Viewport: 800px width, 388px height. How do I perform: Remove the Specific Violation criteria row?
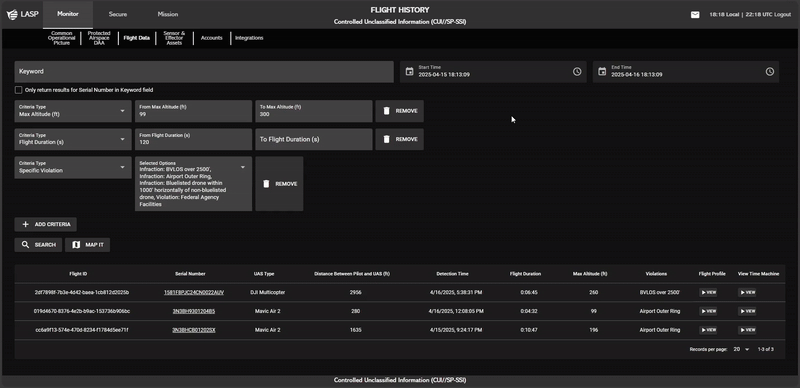pos(279,184)
